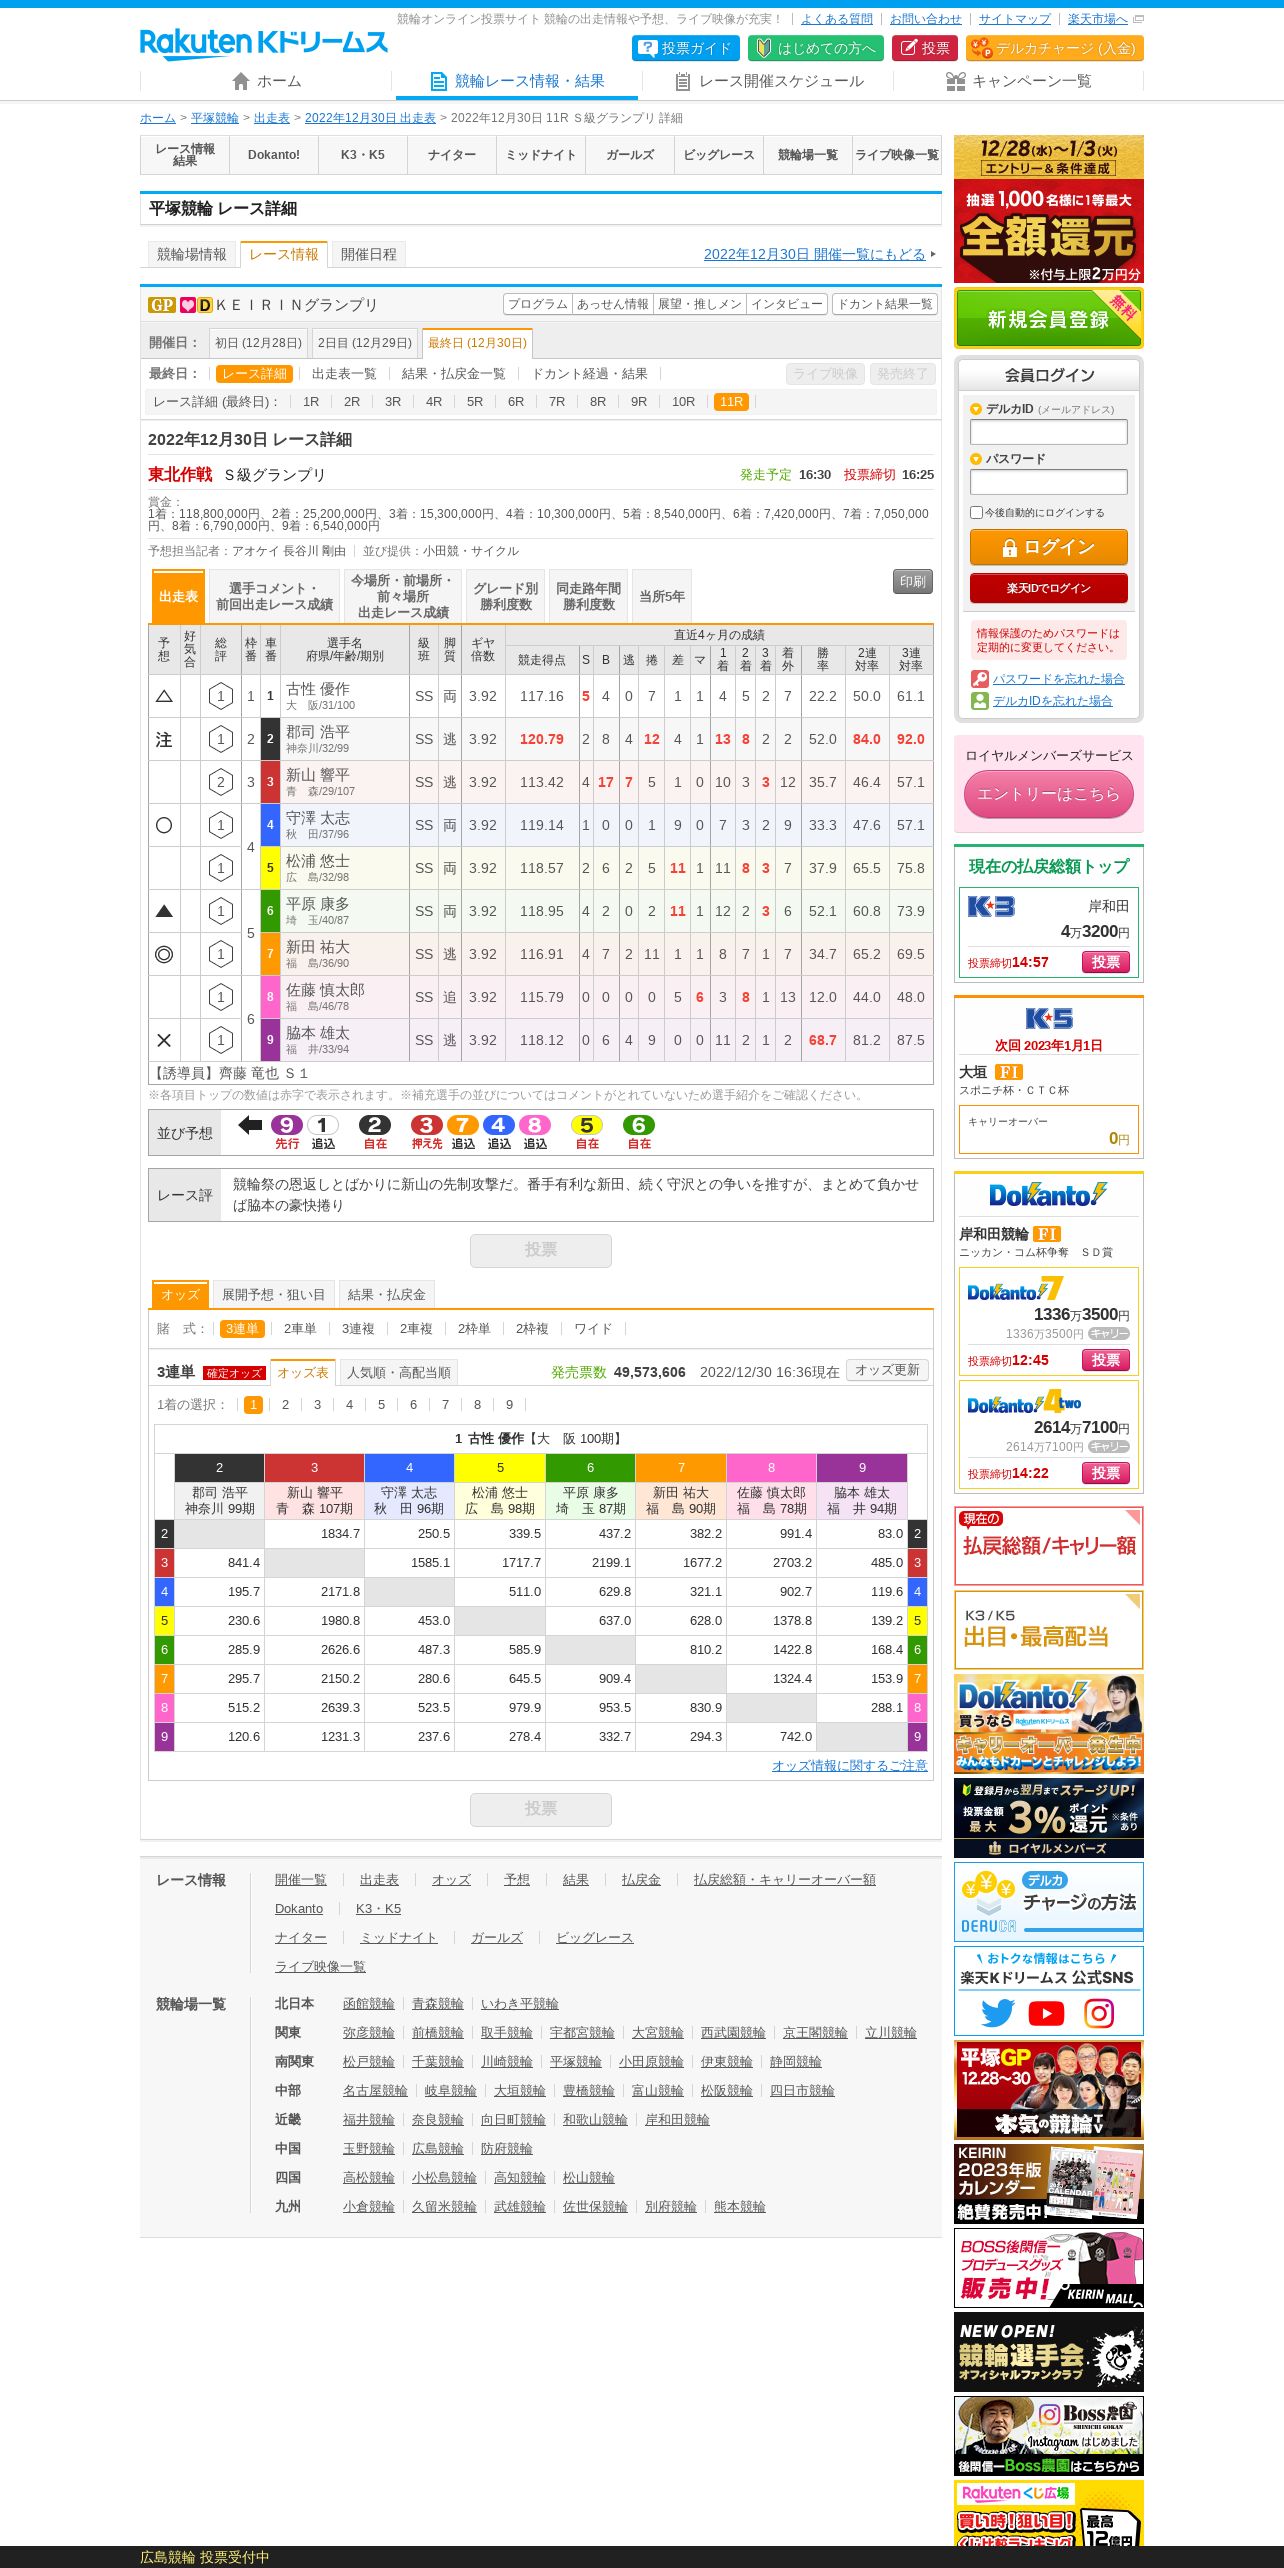Switch to グレード別勝利度数 tab
The height and width of the screenshot is (2568, 1284).
coord(506,596)
